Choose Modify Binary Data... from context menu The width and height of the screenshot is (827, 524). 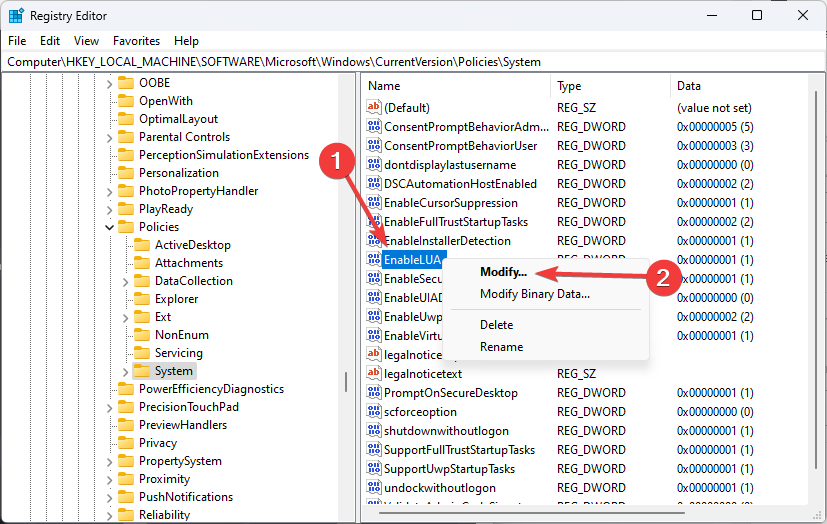point(534,294)
